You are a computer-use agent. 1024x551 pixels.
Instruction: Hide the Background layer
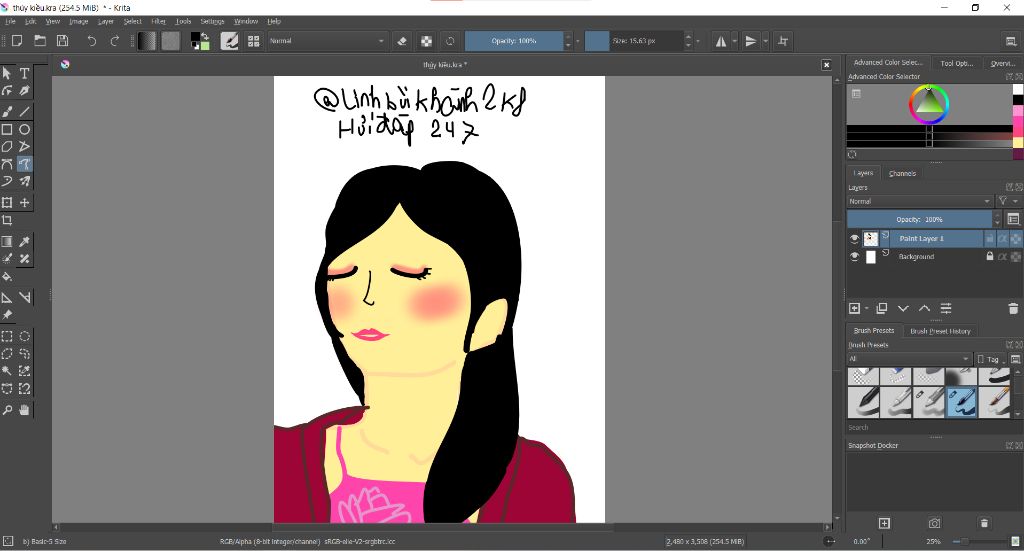(x=854, y=257)
